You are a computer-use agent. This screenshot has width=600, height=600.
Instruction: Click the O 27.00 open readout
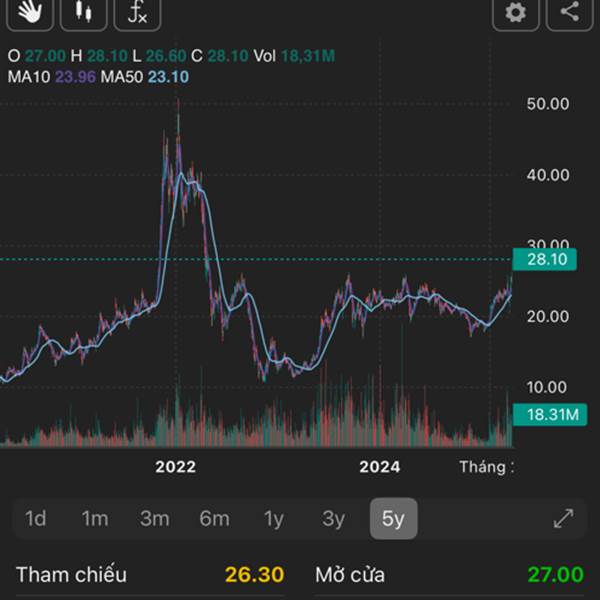point(37,56)
